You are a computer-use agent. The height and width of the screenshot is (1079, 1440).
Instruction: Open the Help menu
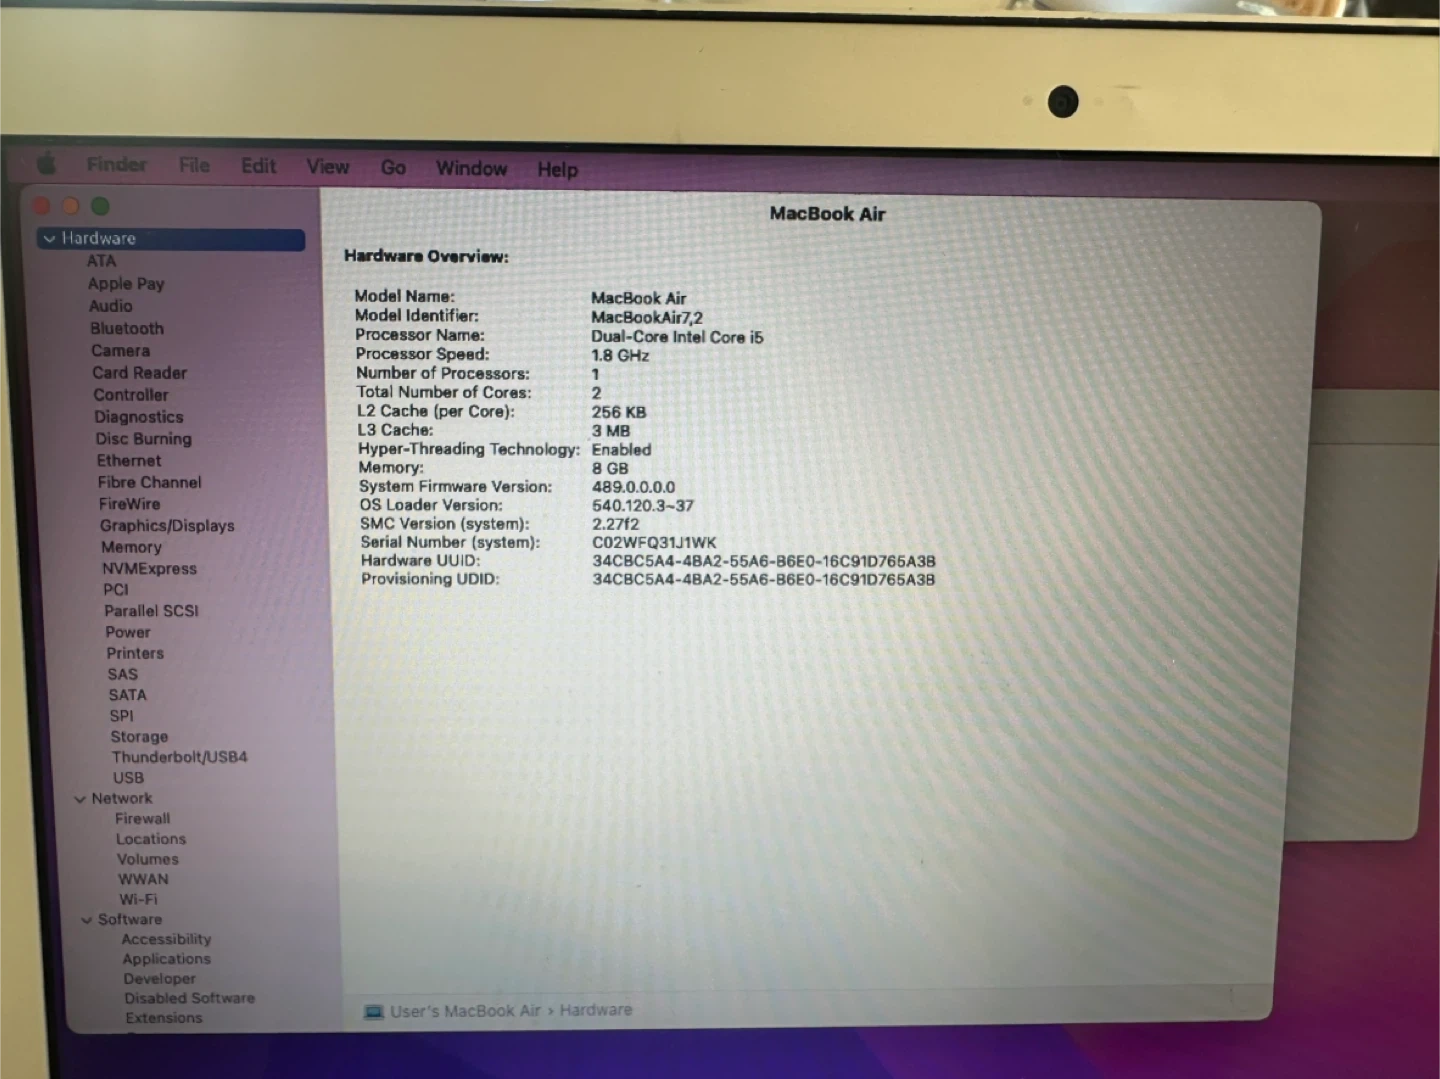pos(557,170)
